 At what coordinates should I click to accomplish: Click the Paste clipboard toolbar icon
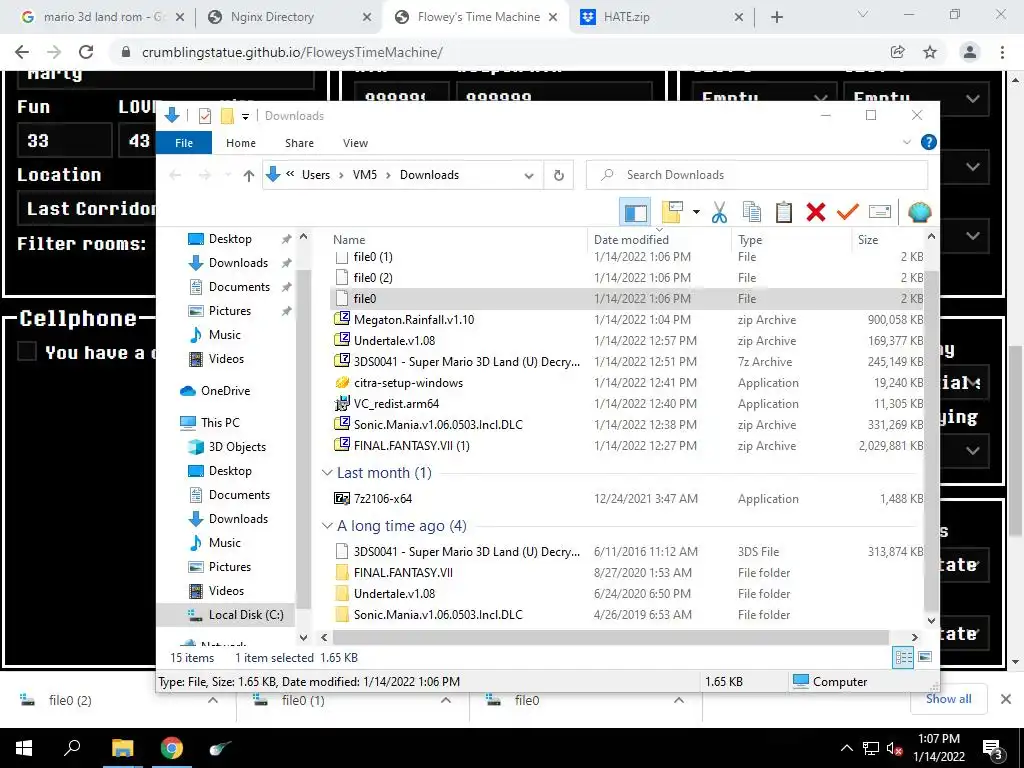[784, 212]
